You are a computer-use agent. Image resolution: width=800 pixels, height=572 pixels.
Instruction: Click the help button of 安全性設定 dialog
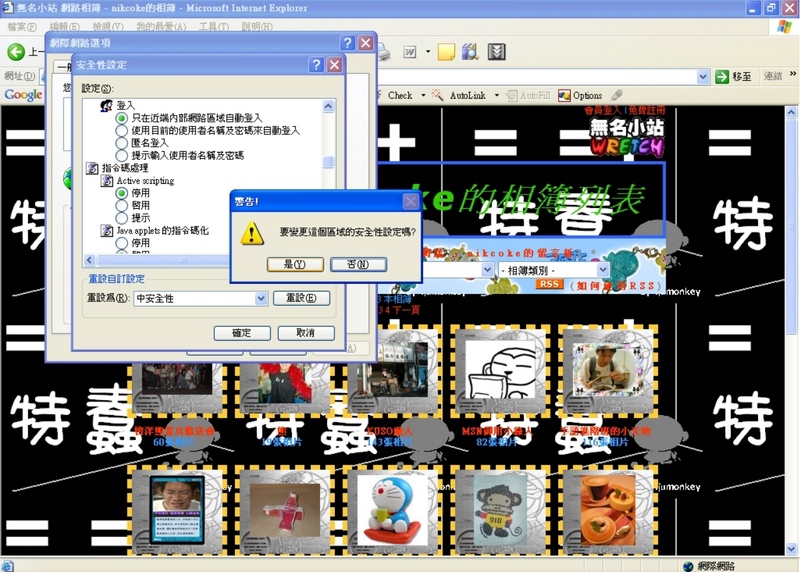coord(316,65)
